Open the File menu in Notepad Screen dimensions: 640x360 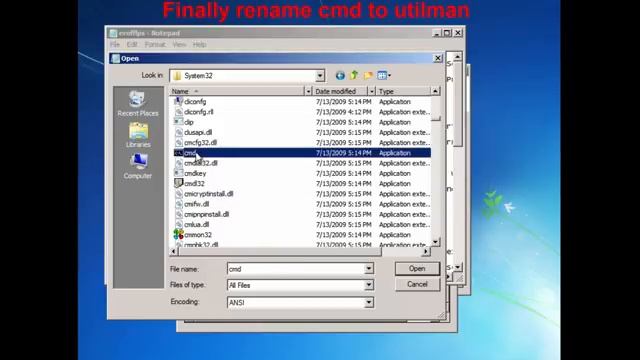(x=115, y=44)
